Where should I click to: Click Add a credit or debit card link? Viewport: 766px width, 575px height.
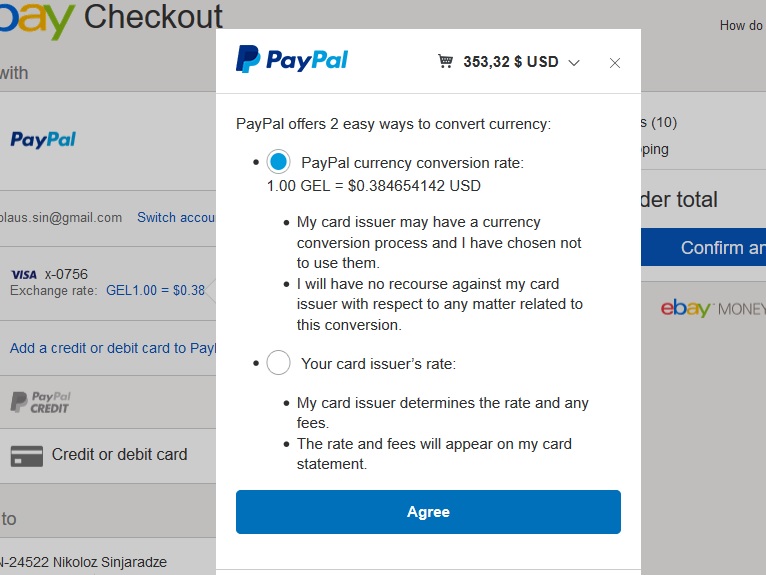click(112, 348)
